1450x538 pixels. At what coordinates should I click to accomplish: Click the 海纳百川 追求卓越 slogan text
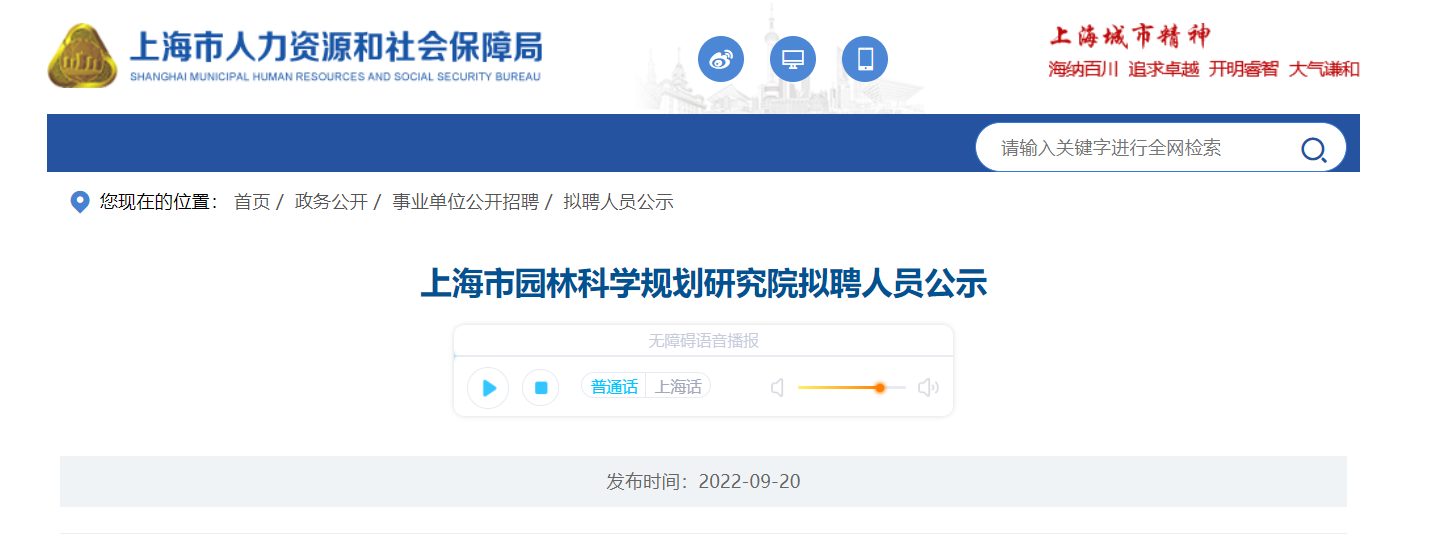[x=1123, y=69]
